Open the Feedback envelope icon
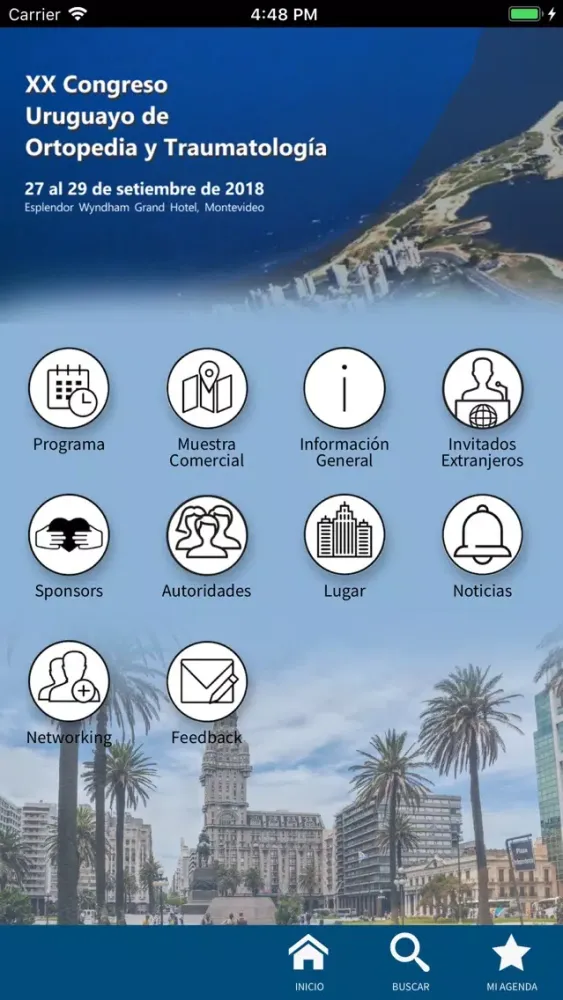563x1000 pixels. (207, 681)
